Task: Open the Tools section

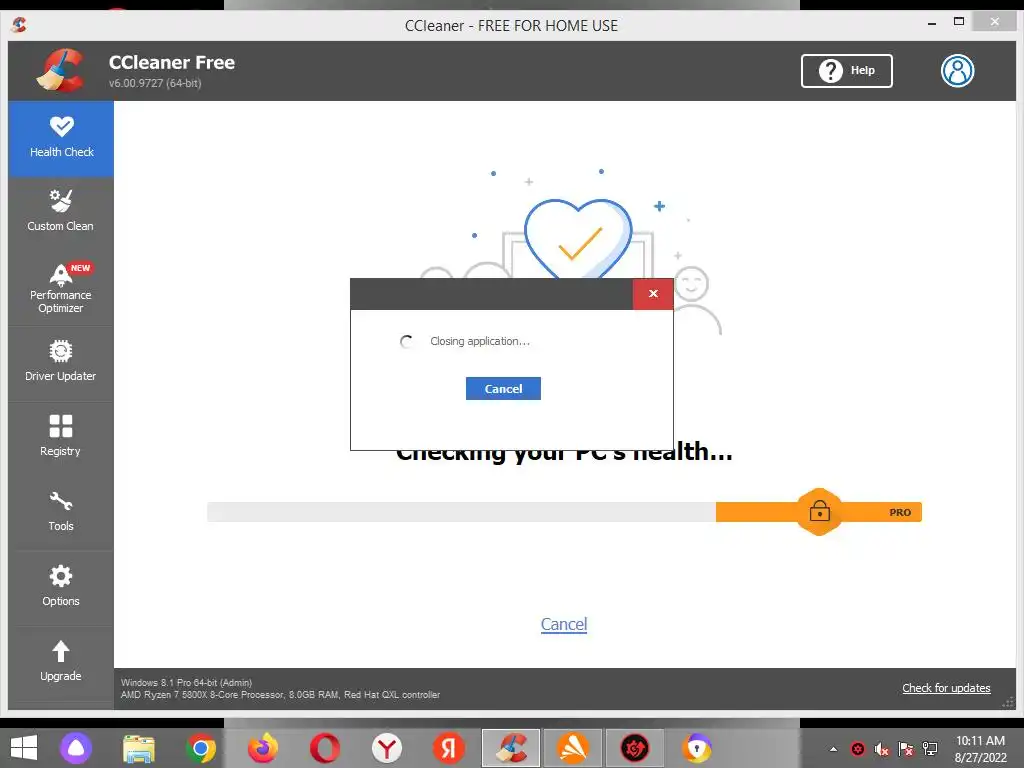Action: pyautogui.click(x=61, y=513)
